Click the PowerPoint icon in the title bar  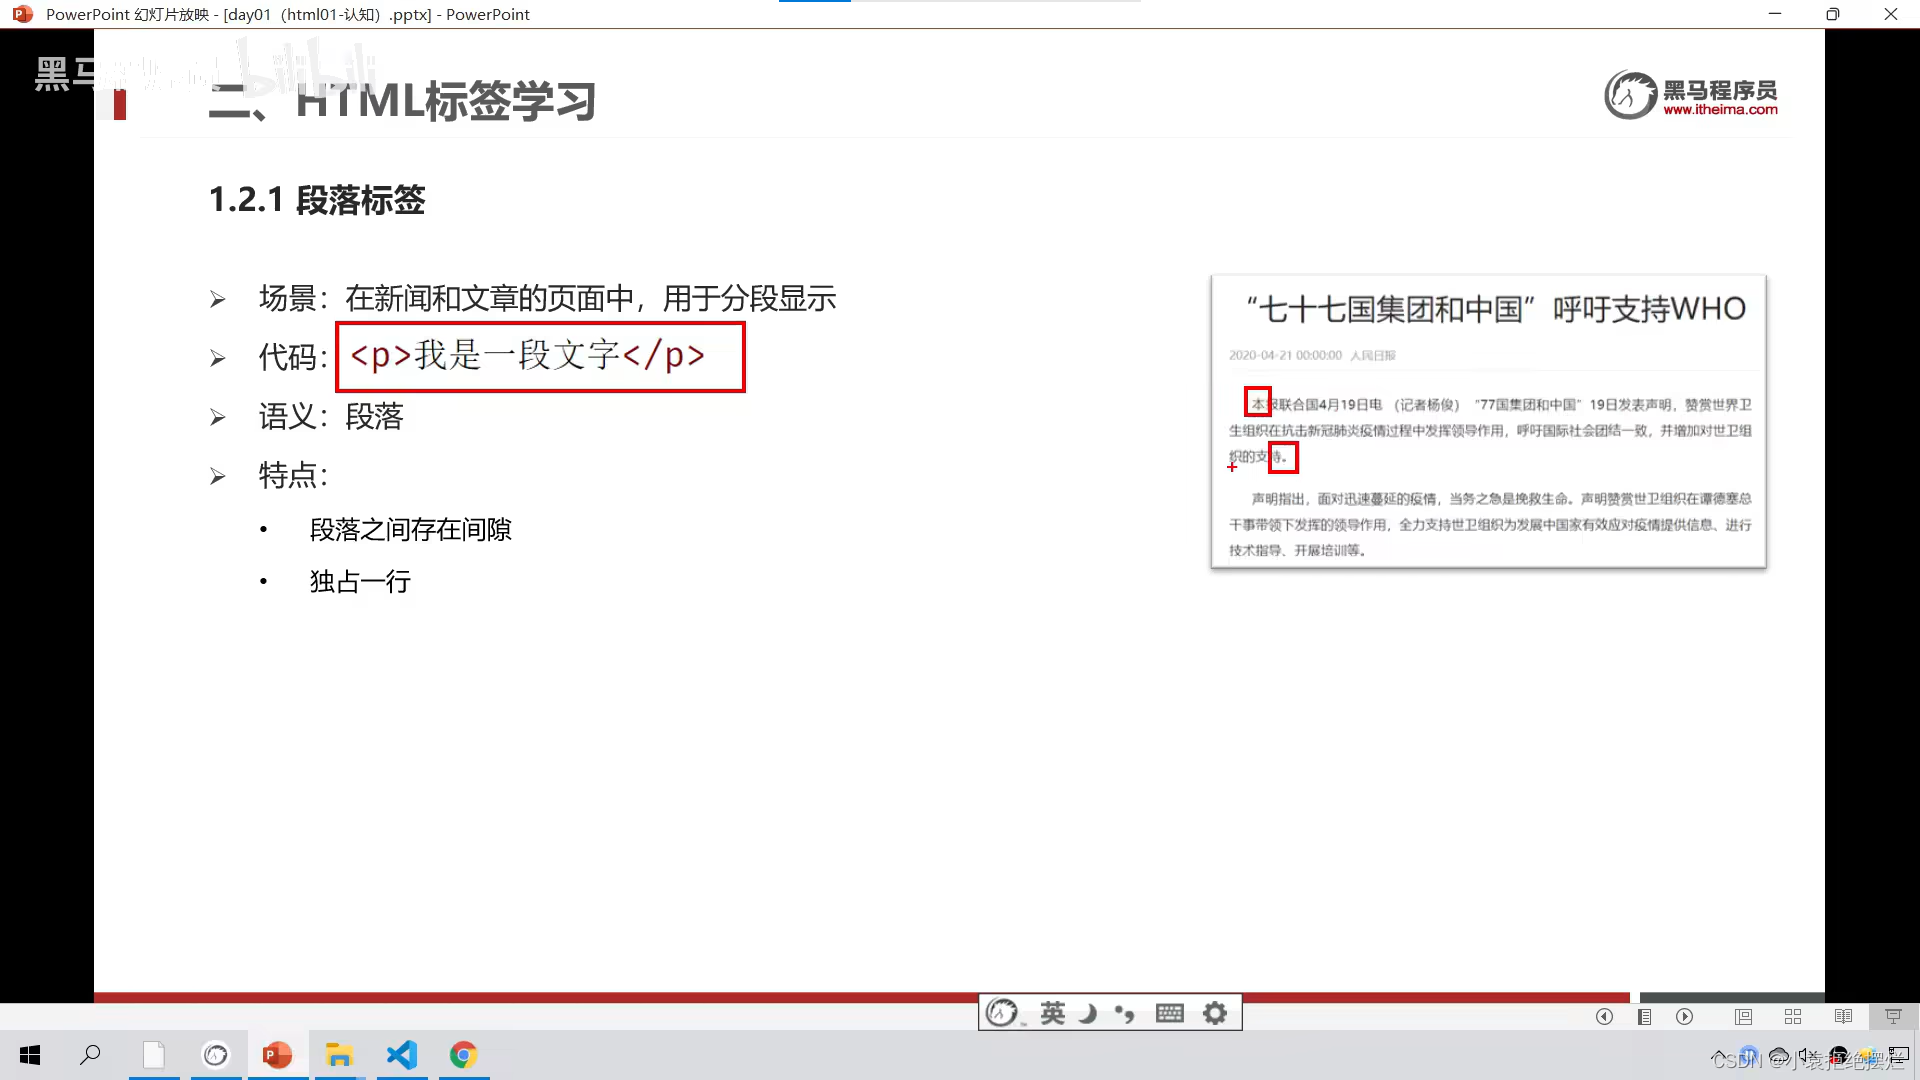[22, 14]
